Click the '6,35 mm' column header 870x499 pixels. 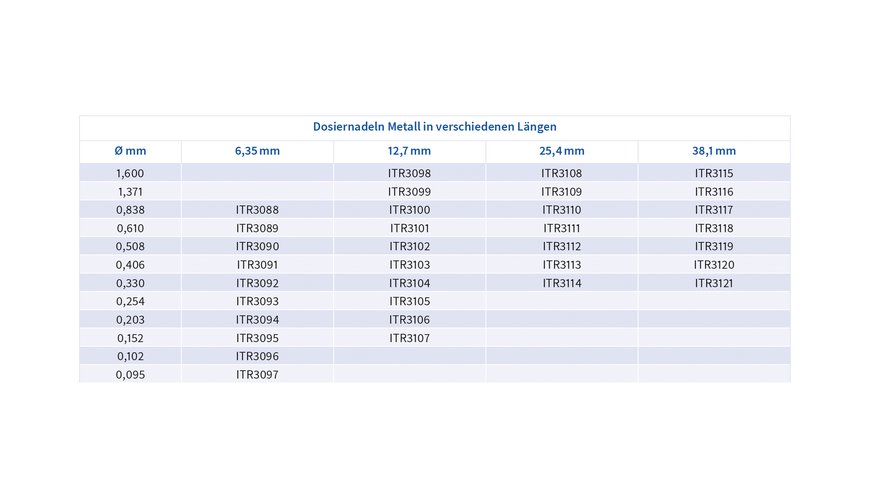pos(257,151)
